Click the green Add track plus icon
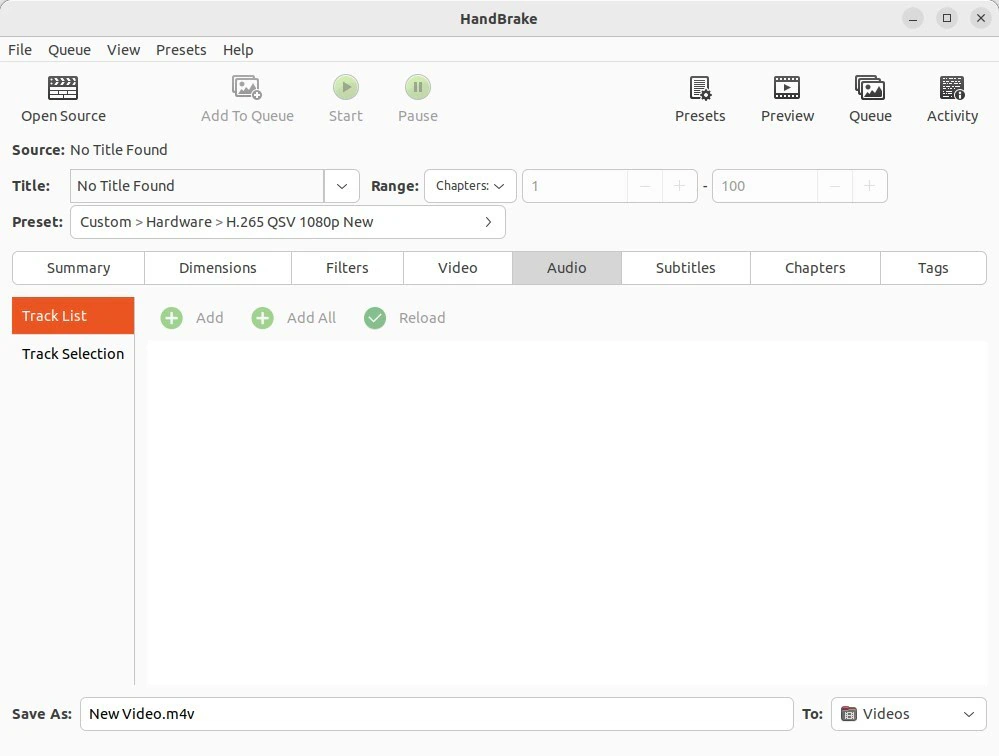This screenshot has height=756, width=999. coord(171,318)
